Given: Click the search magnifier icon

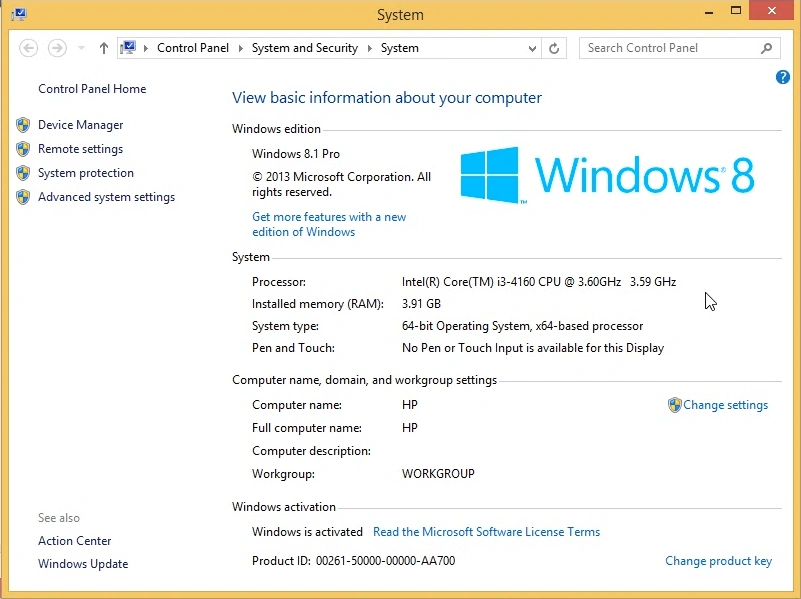Looking at the screenshot, I should [x=766, y=48].
